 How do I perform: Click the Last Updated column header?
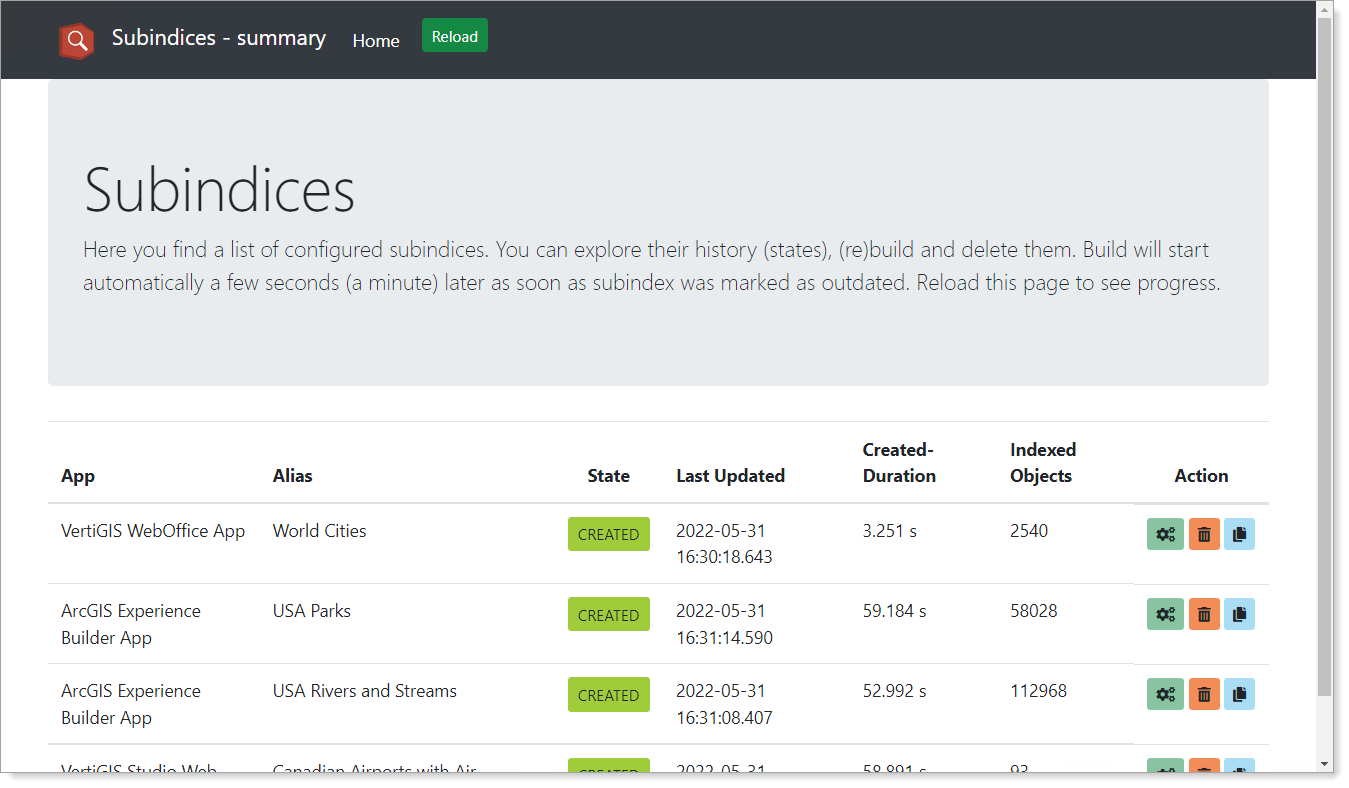[x=731, y=476]
